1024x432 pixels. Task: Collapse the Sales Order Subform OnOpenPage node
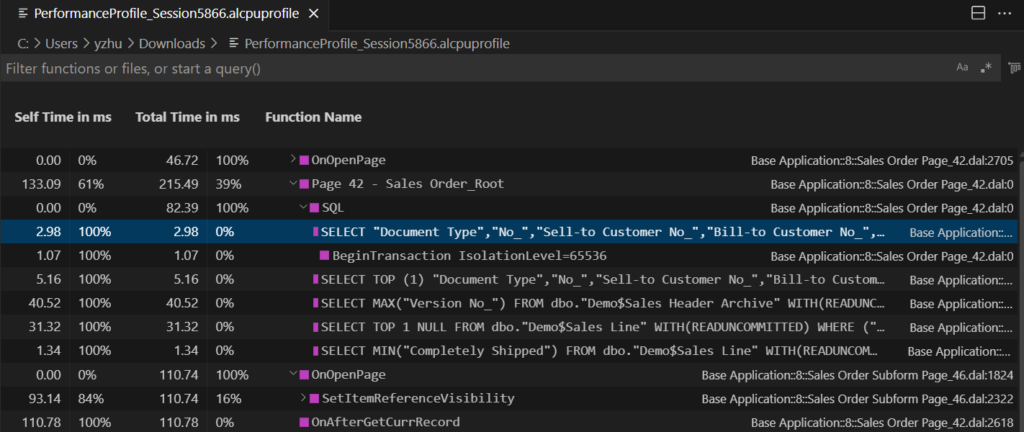(x=293, y=375)
